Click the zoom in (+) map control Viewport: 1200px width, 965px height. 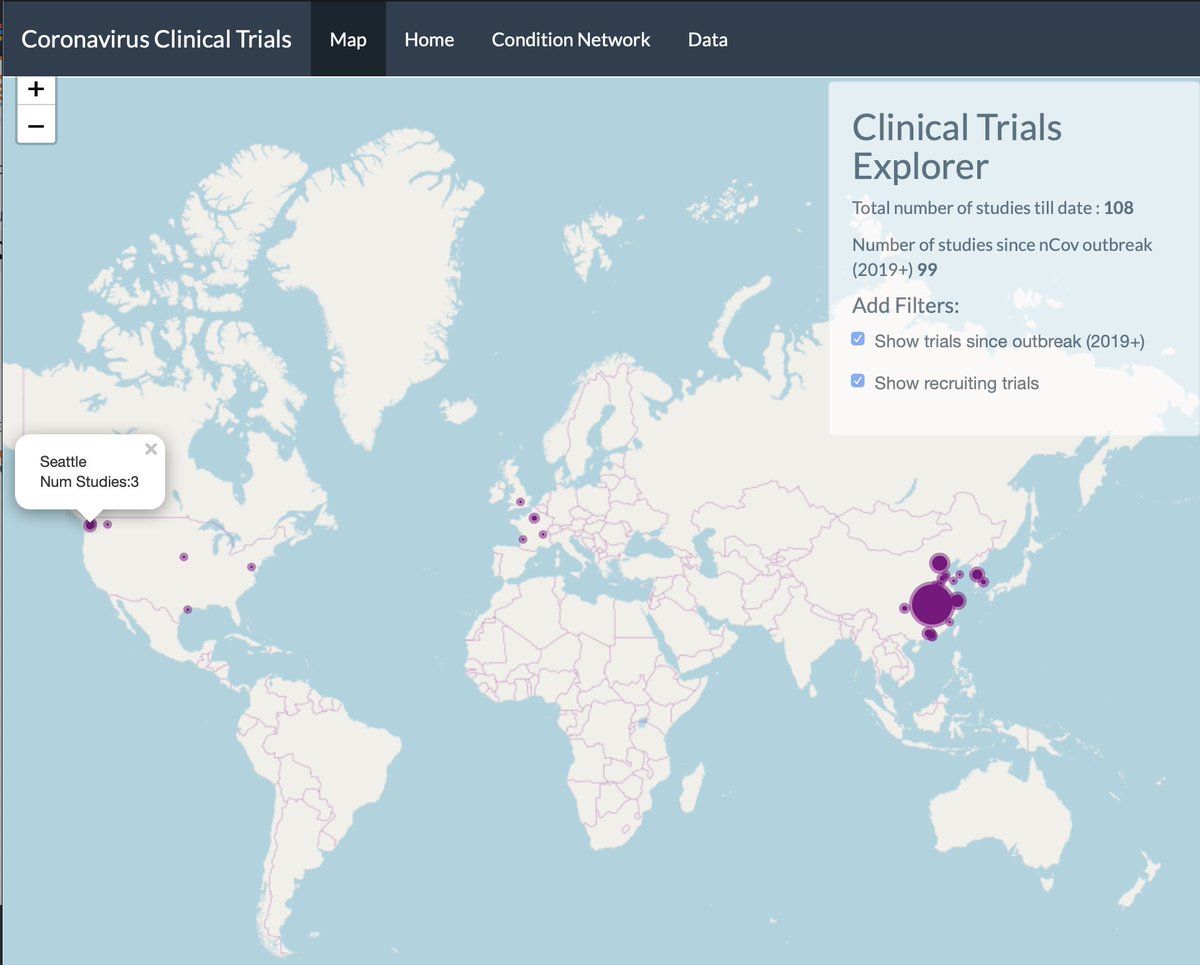coord(36,88)
